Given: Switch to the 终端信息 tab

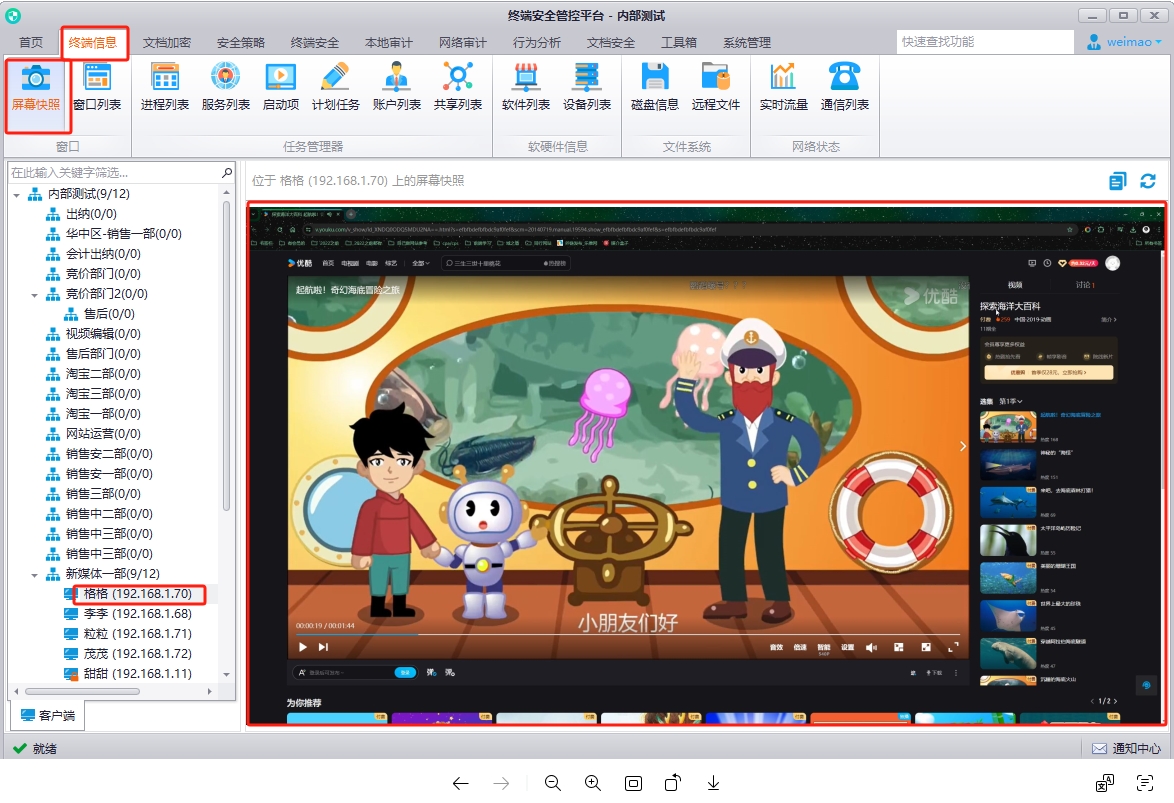Looking at the screenshot, I should (93, 43).
